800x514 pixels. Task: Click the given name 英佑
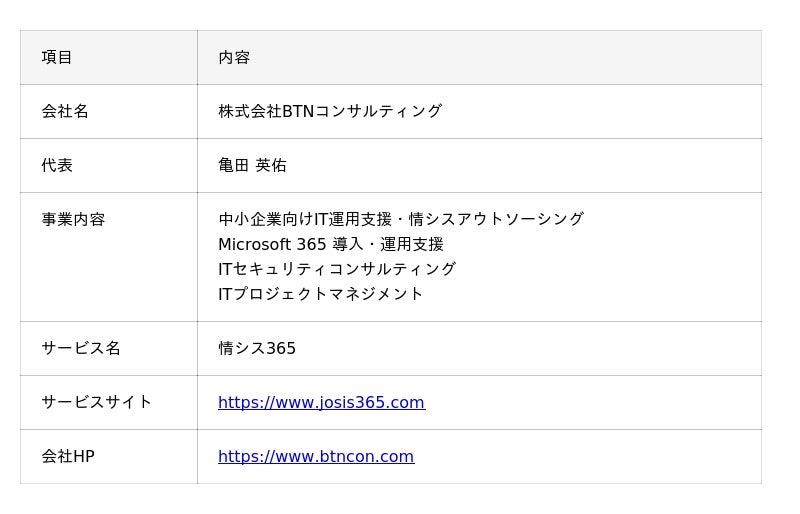[271, 165]
